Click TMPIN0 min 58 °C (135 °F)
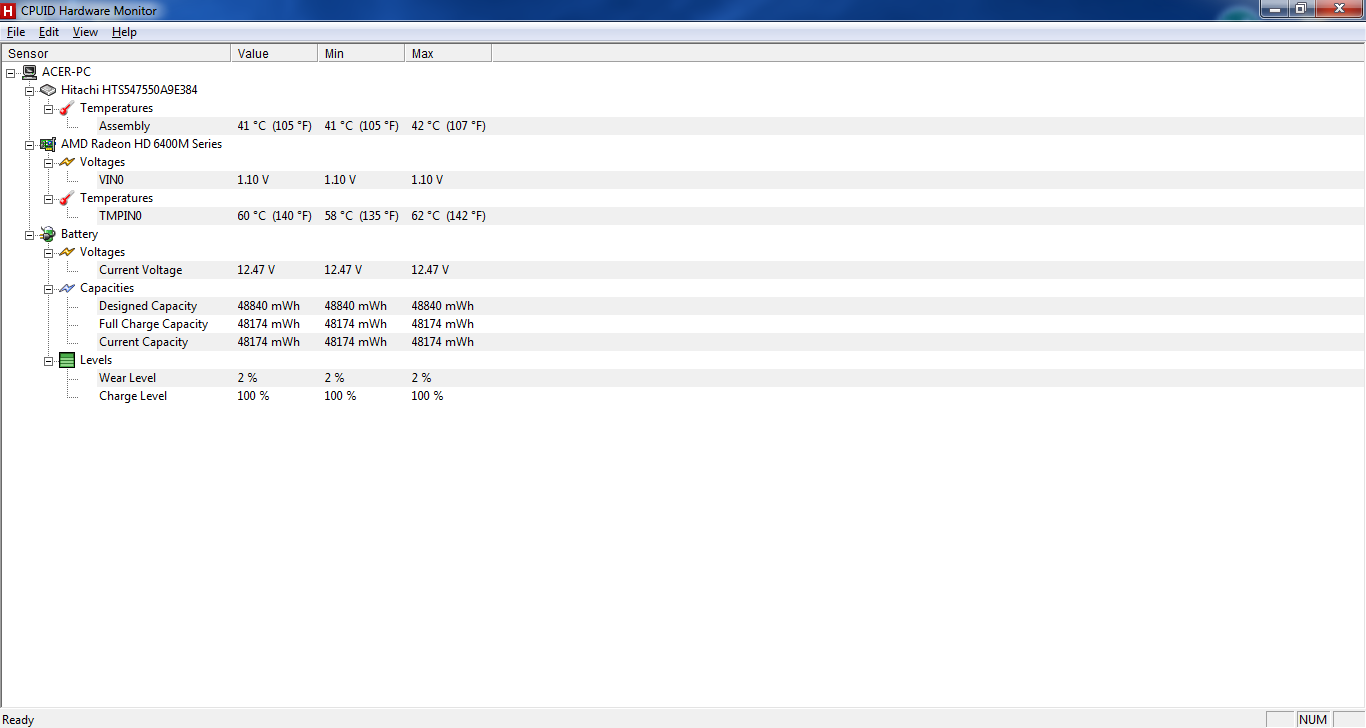Screen dimensions: 1366x728 click(x=361, y=216)
